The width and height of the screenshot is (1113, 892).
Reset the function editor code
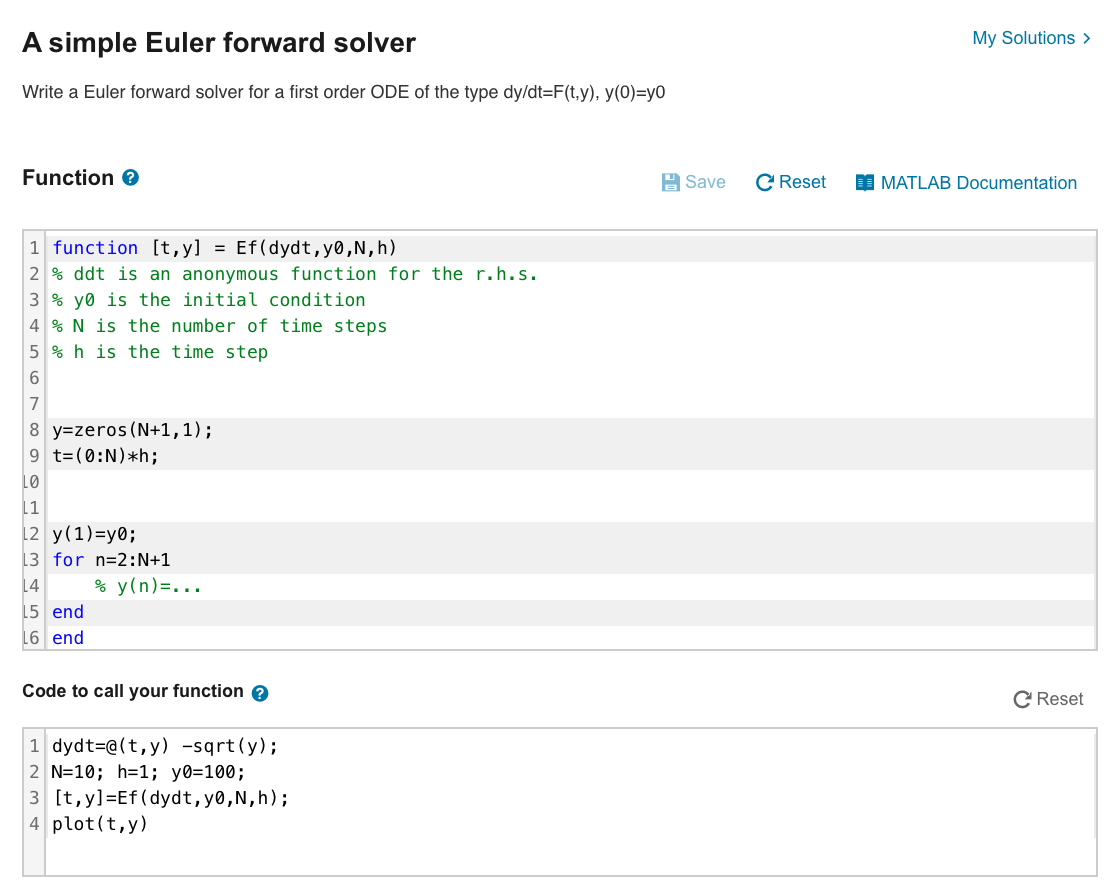791,182
